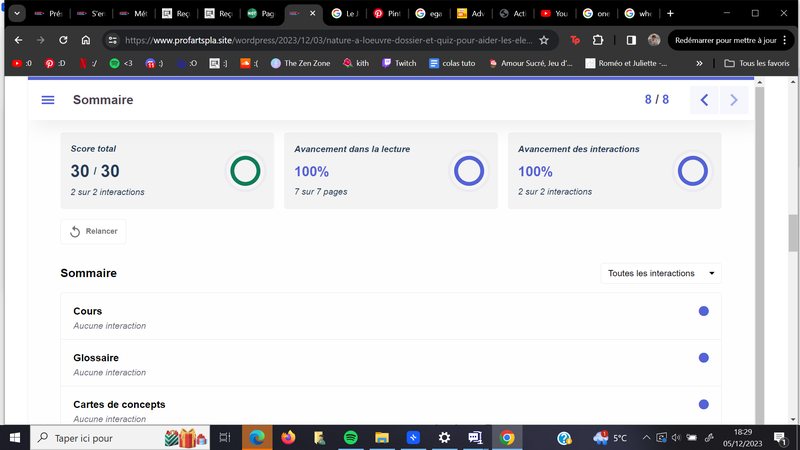Open the browser extensions puzzle icon
Image resolution: width=800 pixels, height=450 pixels.
(598, 40)
